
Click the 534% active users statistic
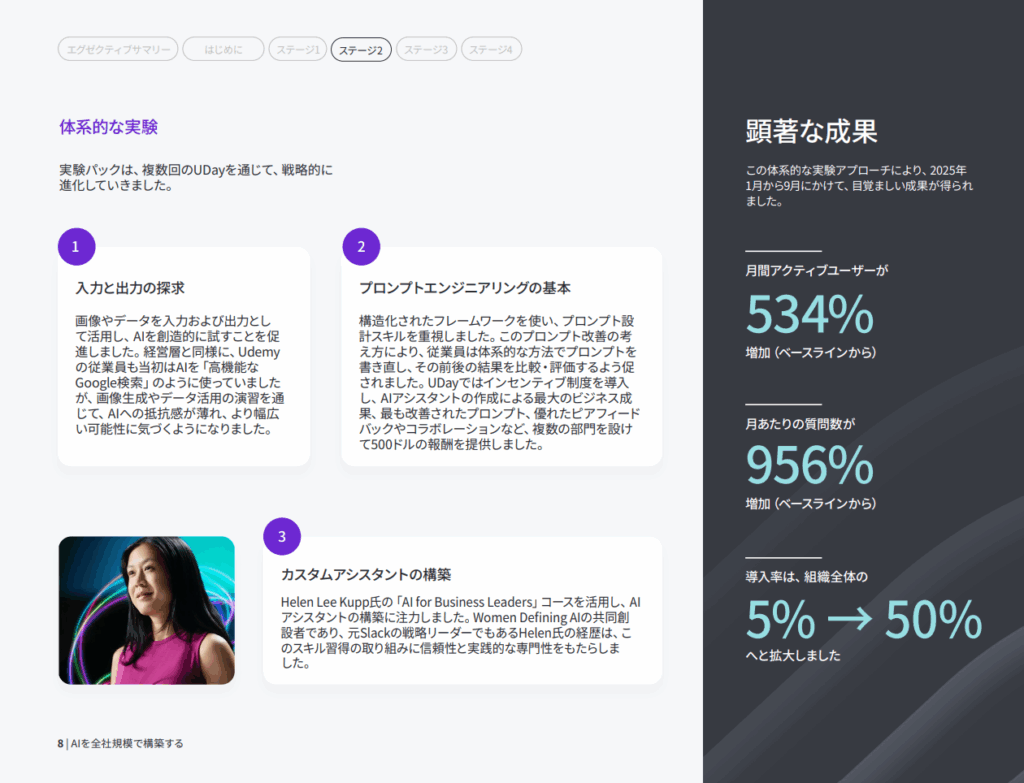coord(810,313)
